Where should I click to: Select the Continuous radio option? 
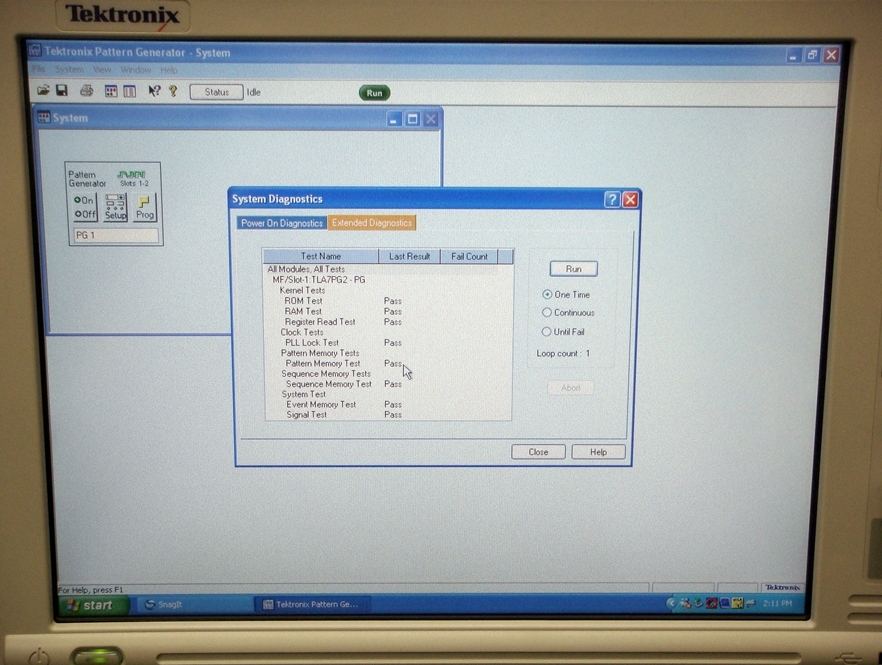(568, 312)
